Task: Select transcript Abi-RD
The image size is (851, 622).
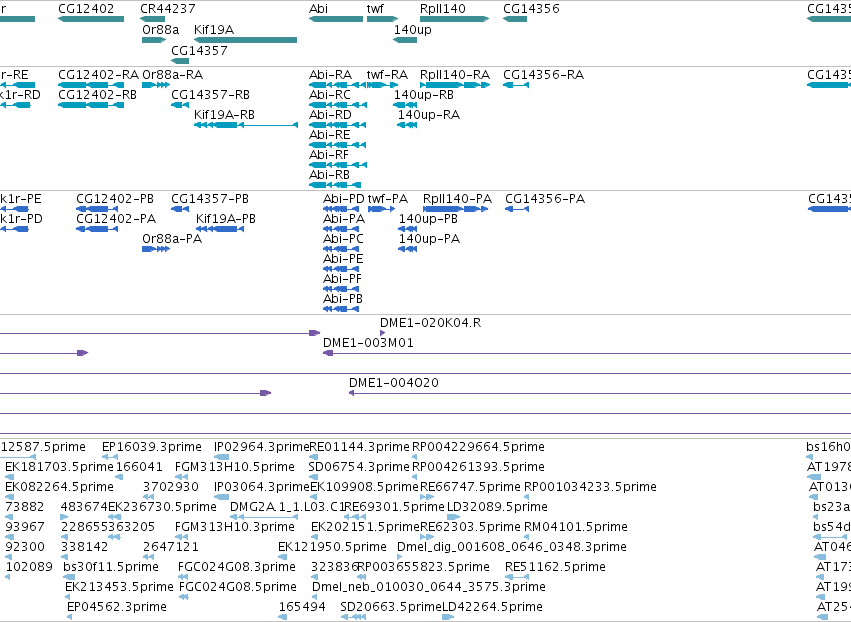Action: 338,125
